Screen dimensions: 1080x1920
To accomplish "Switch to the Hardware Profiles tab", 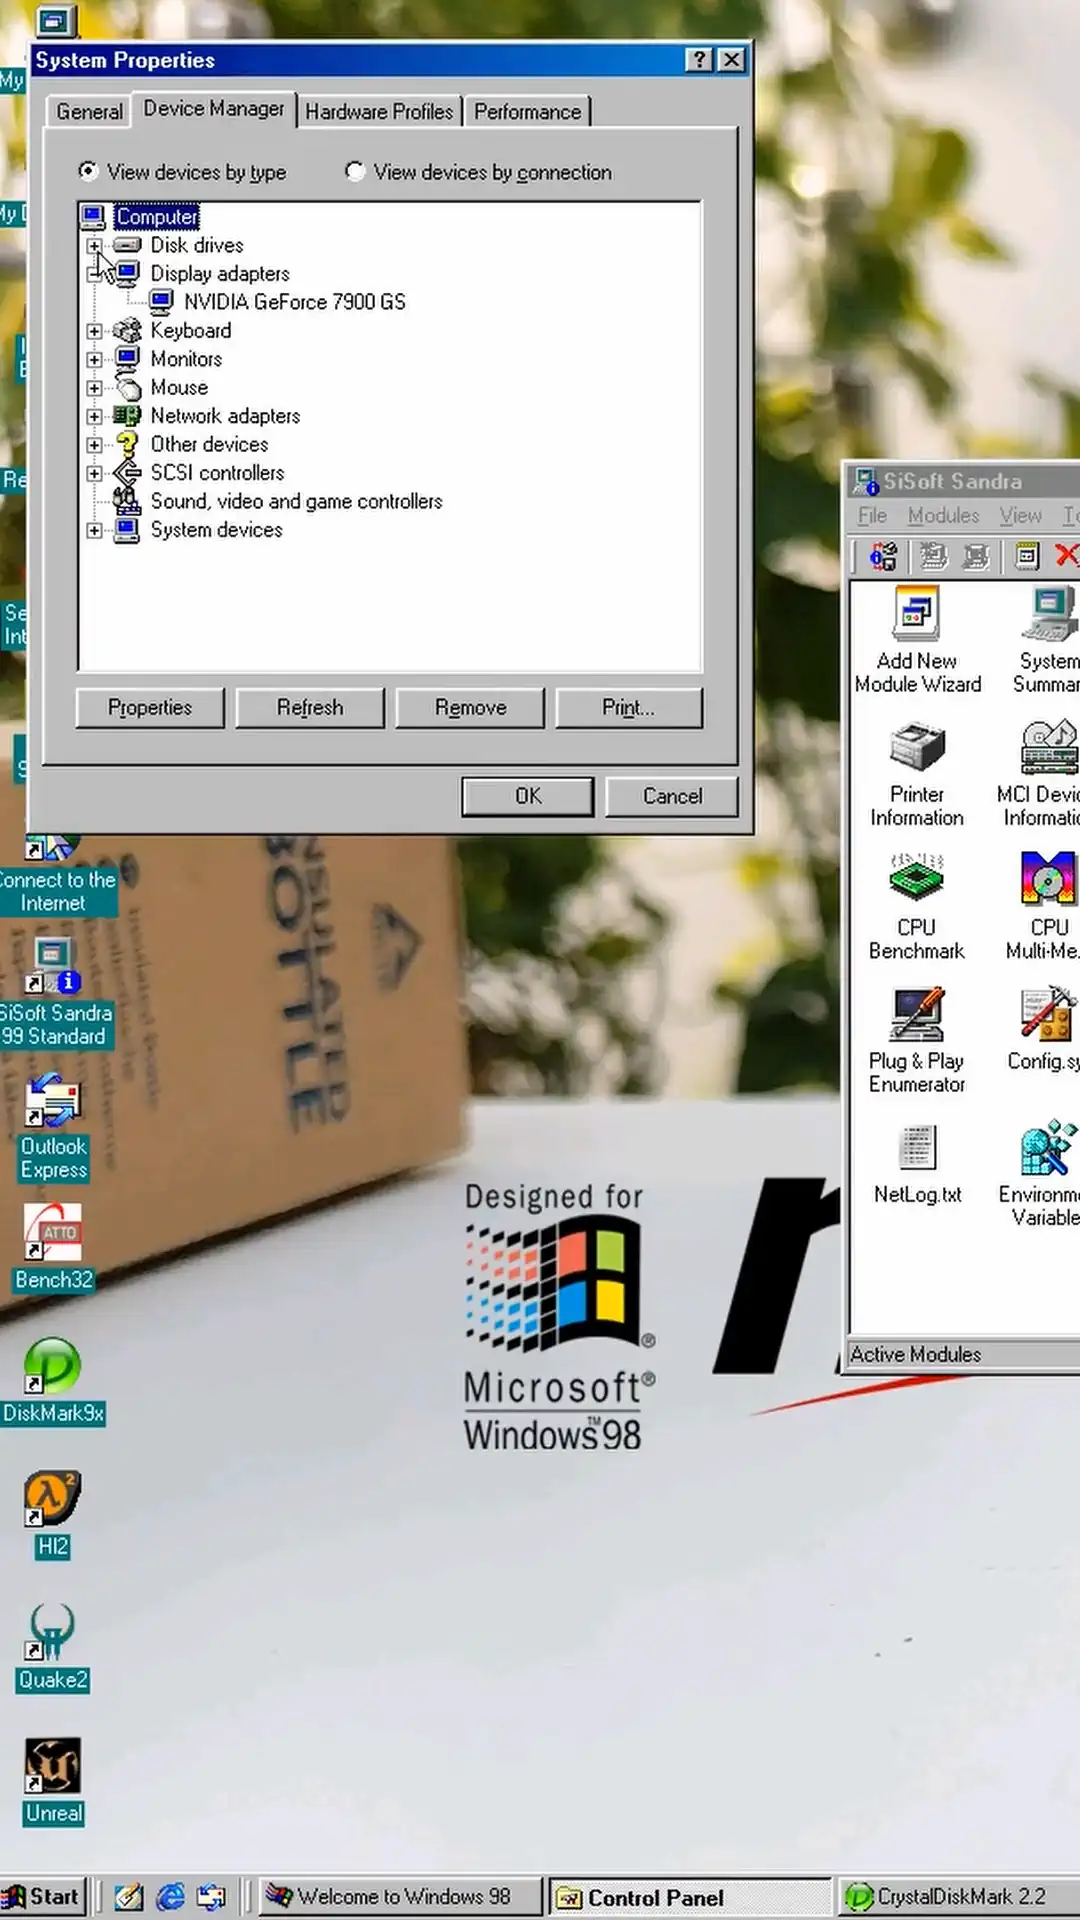I will tap(379, 112).
